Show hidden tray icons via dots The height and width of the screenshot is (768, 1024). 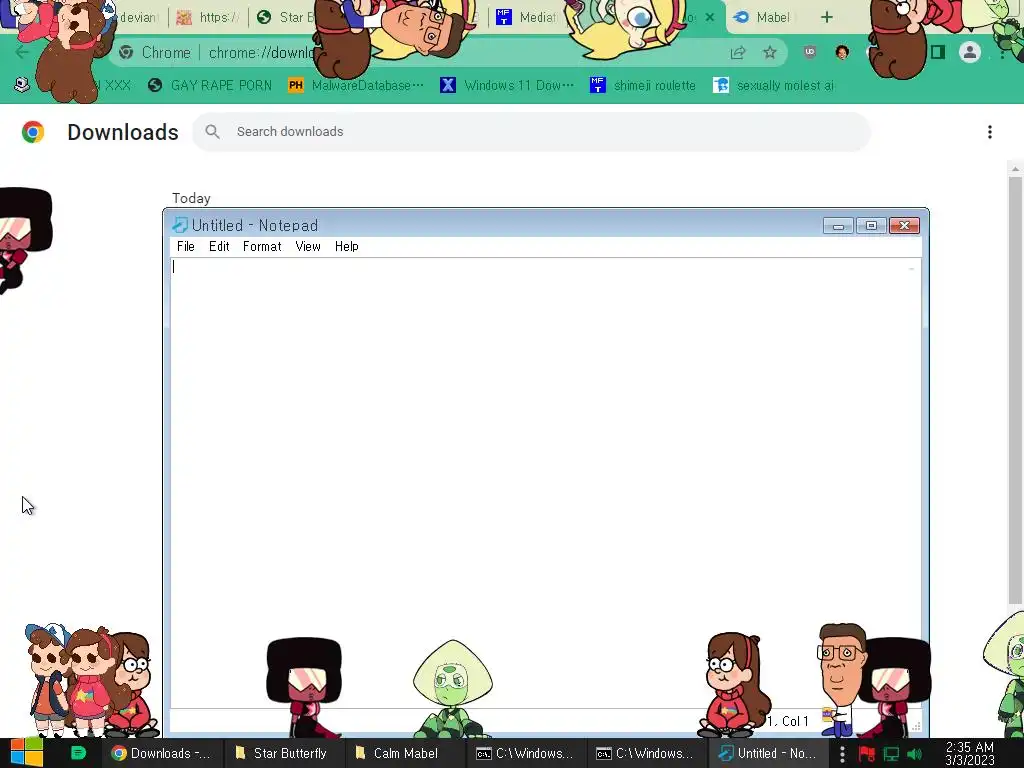842,754
